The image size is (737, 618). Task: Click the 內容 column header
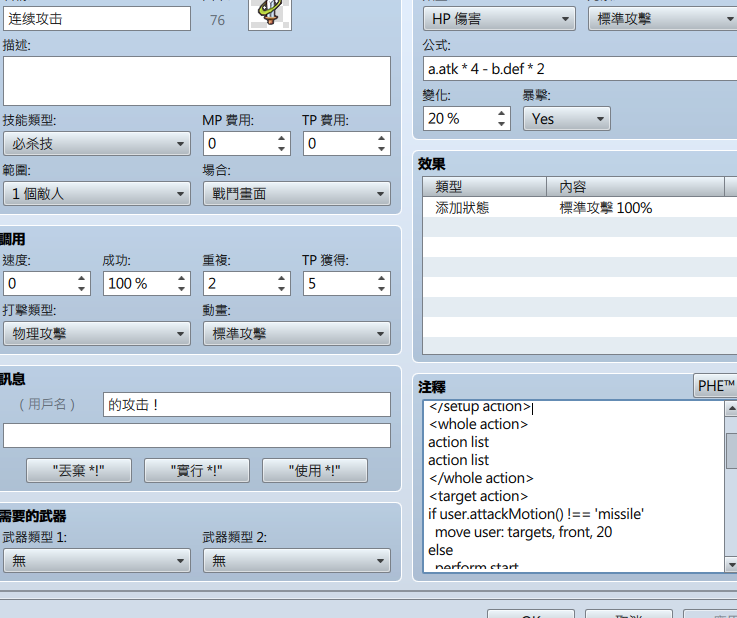(635, 187)
